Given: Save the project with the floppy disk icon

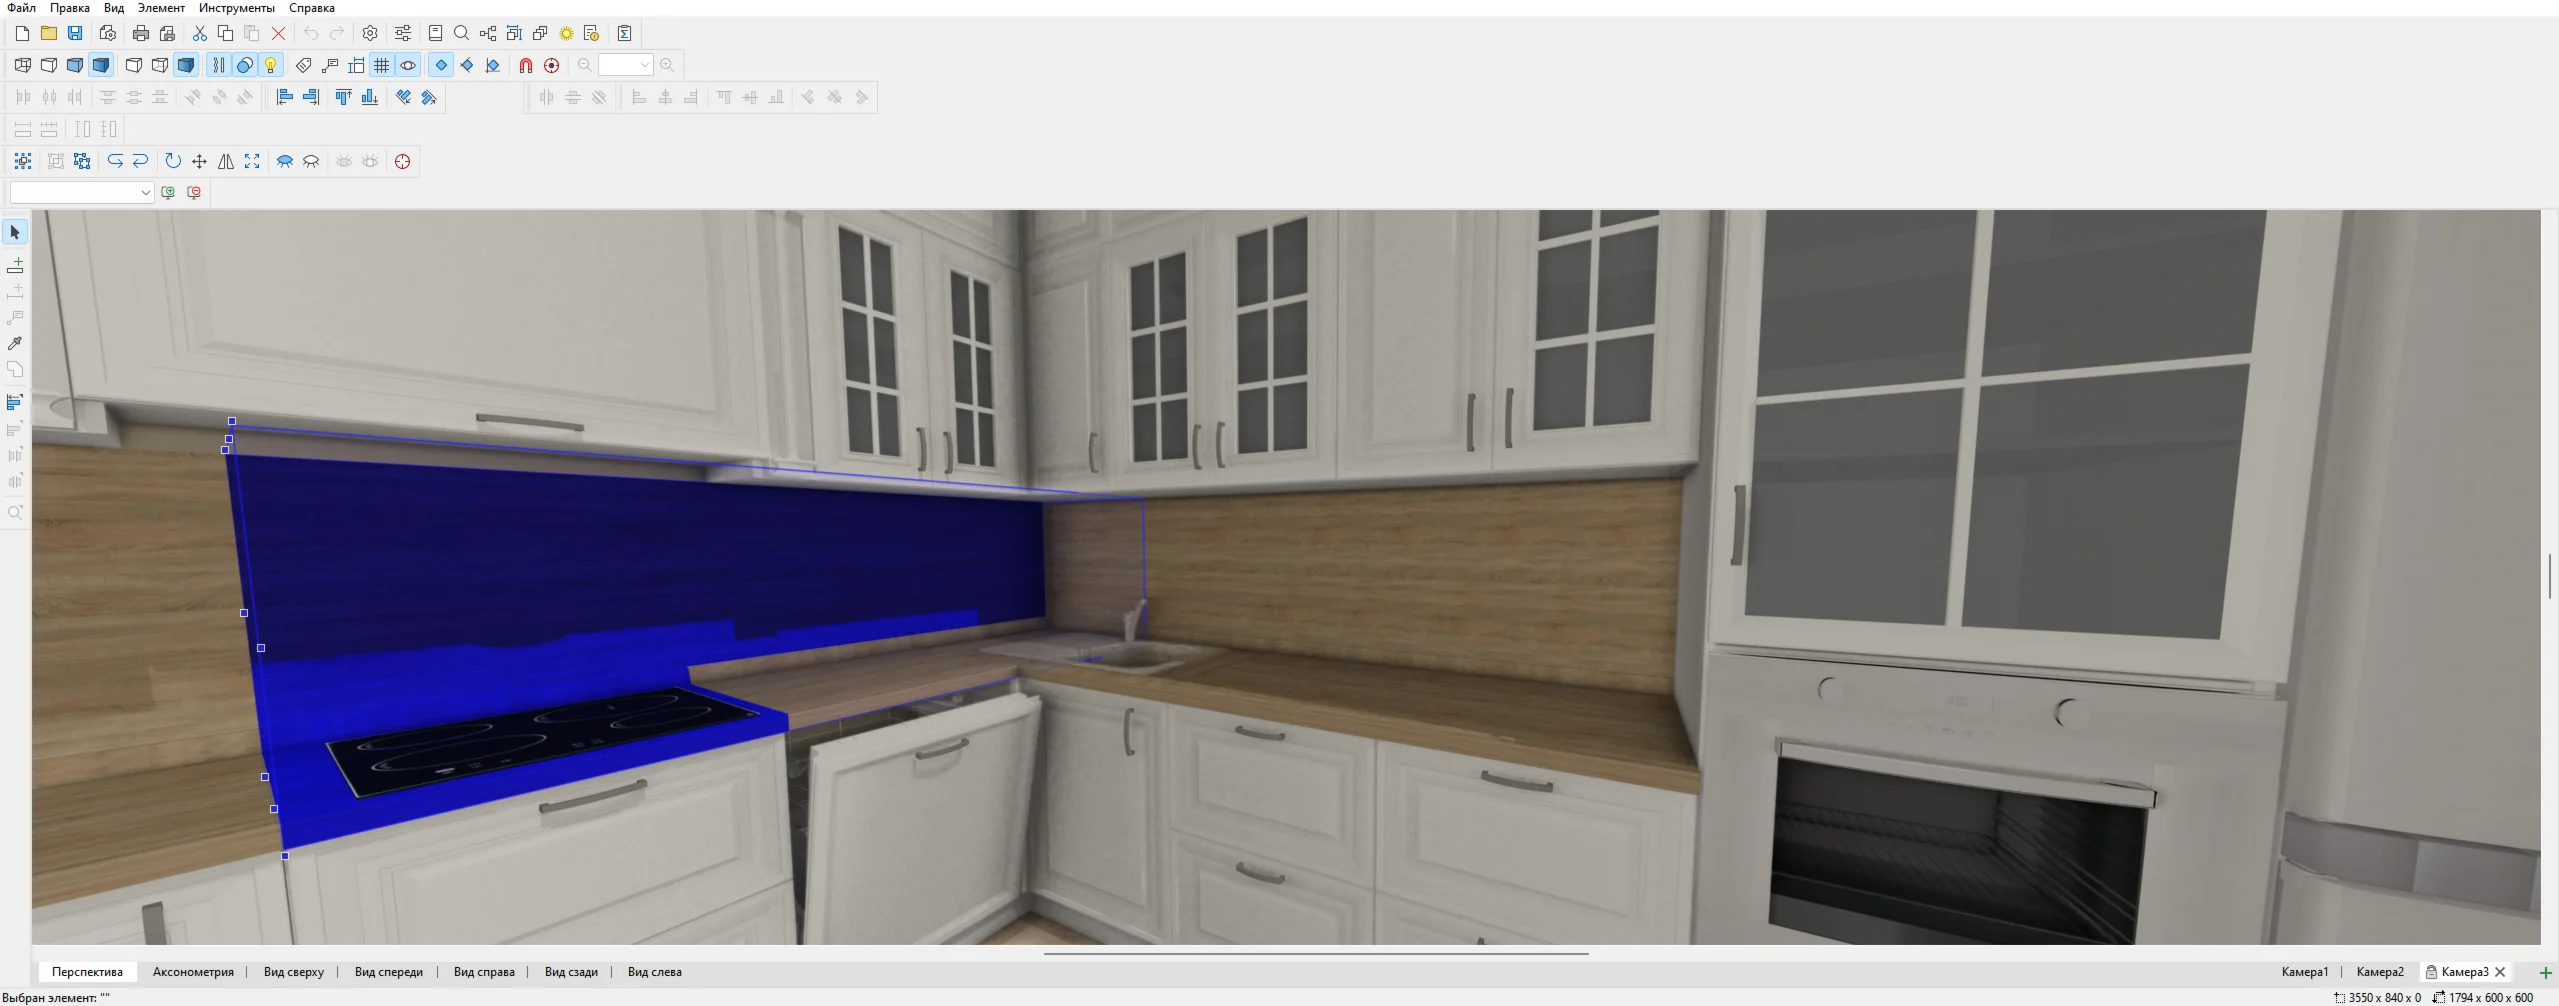Looking at the screenshot, I should point(75,33).
